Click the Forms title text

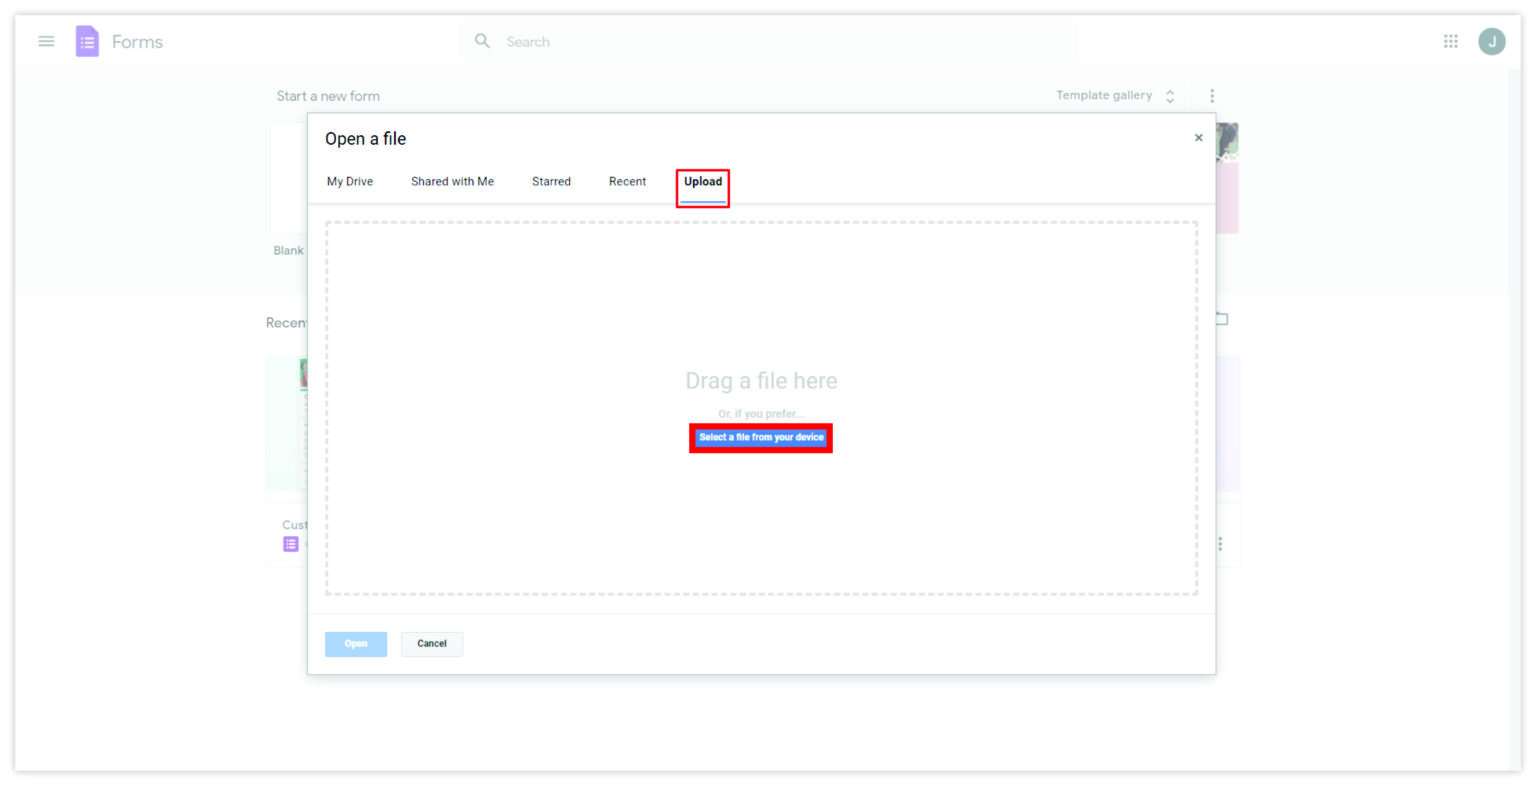pyautogui.click(x=137, y=42)
